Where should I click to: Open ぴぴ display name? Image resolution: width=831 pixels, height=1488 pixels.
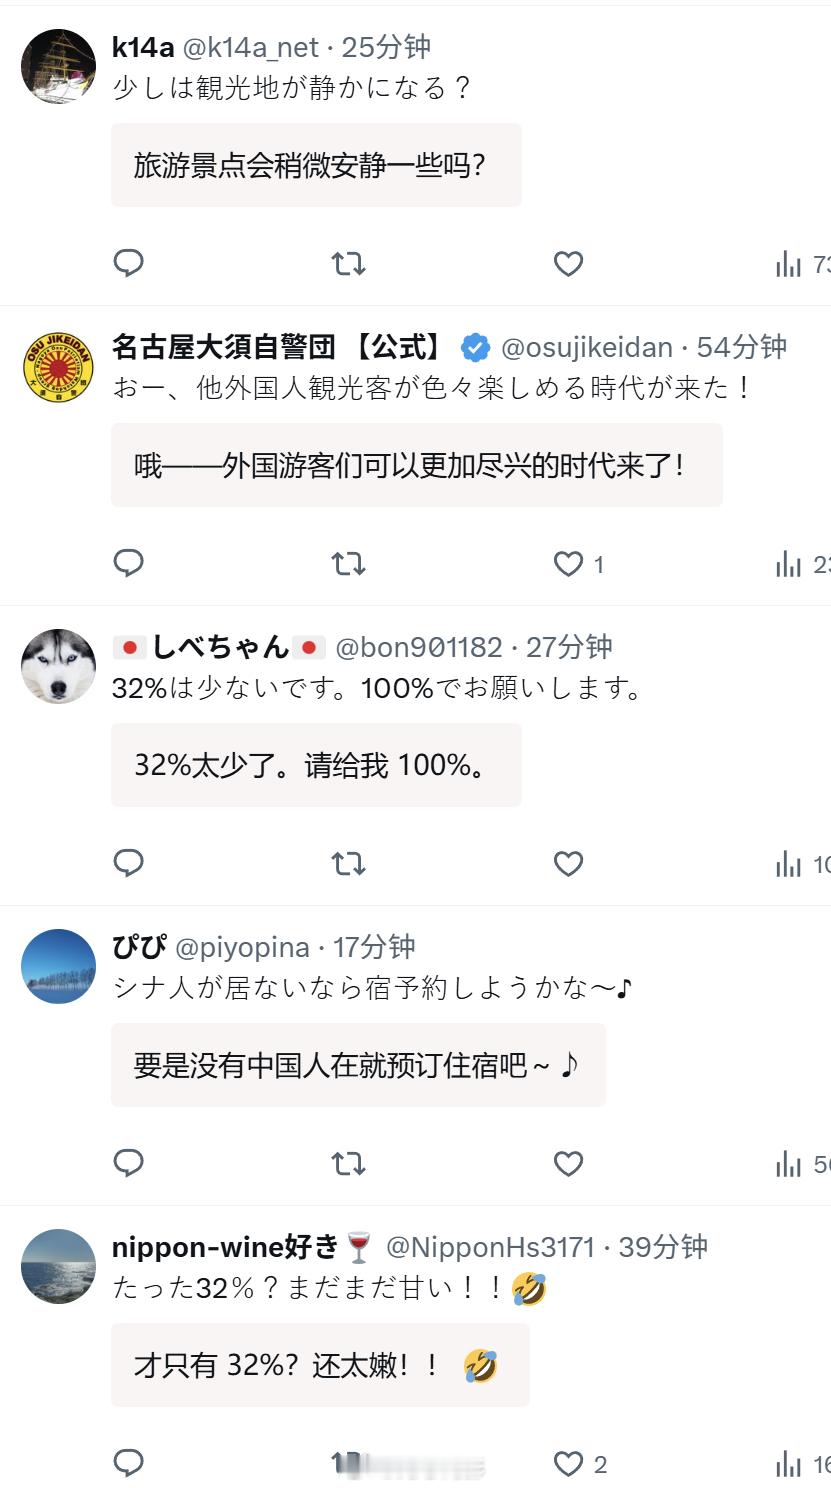tap(139, 947)
